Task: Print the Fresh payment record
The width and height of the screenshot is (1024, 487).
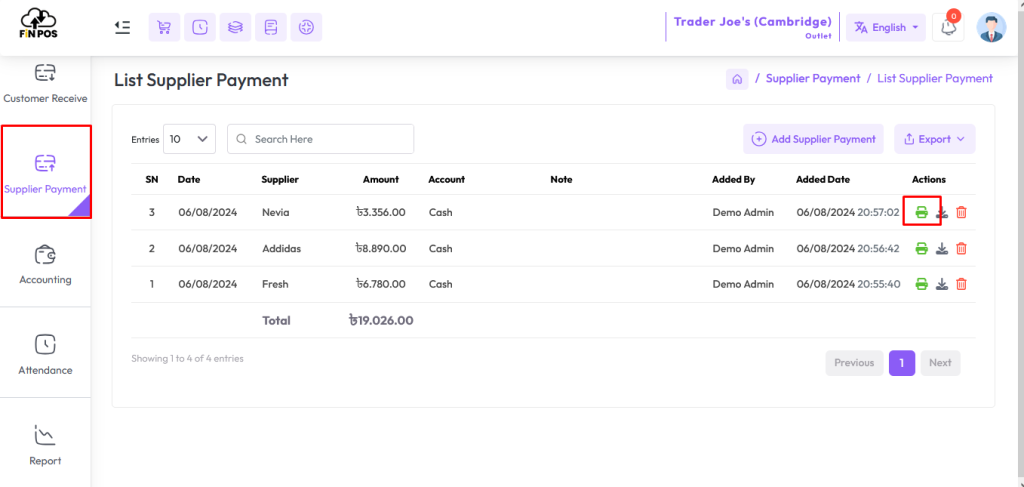Action: pos(921,284)
